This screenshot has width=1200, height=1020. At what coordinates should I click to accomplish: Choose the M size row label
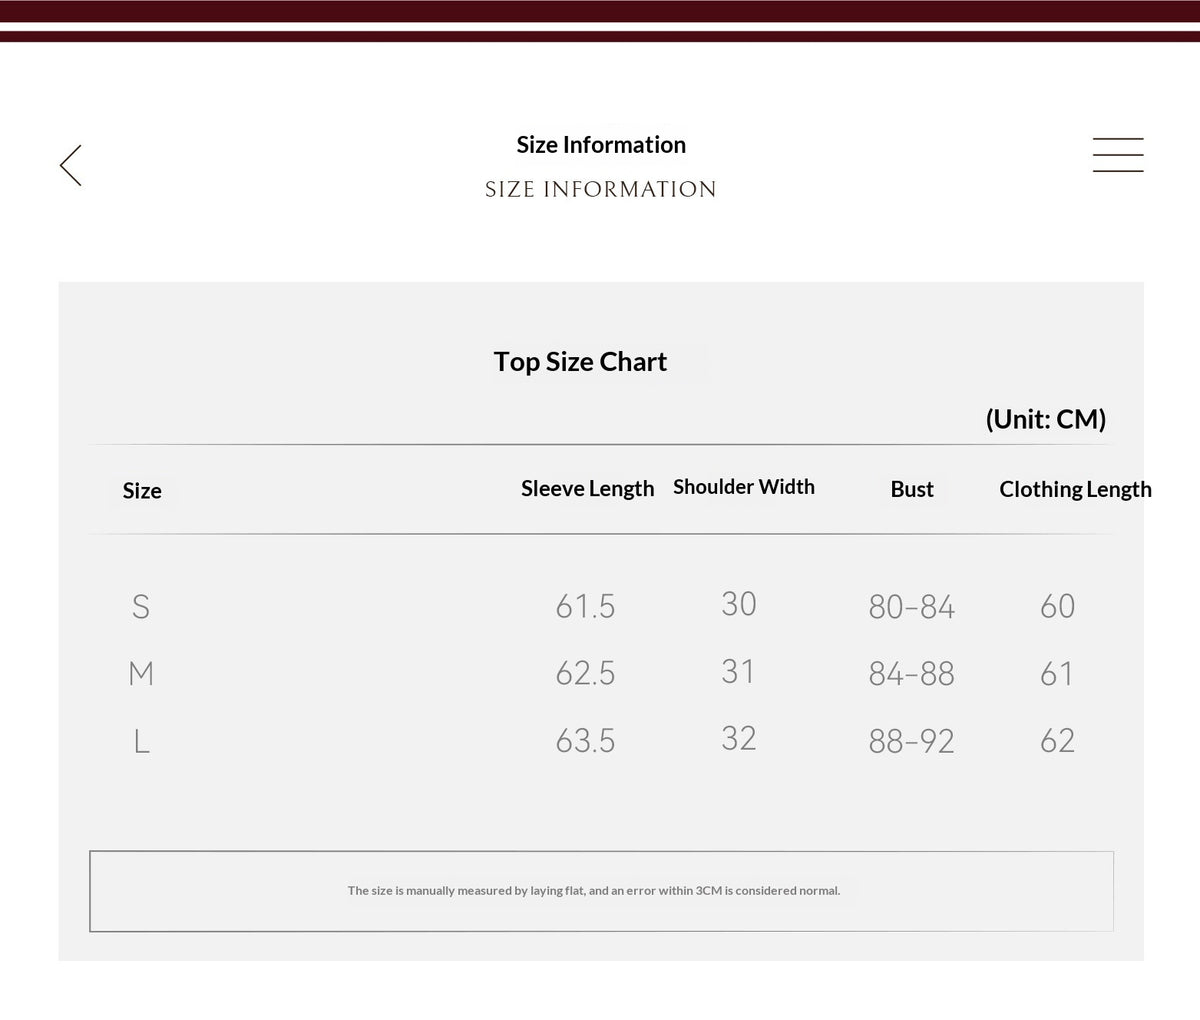(141, 673)
